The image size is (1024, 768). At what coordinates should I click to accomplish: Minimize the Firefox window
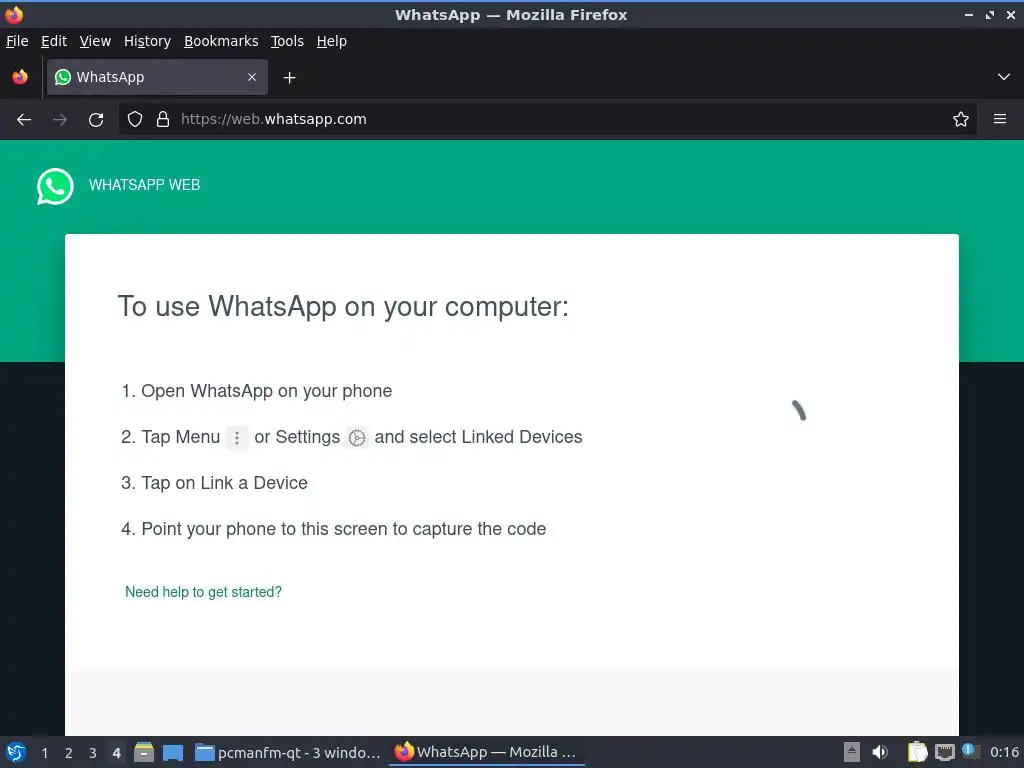tap(968, 15)
